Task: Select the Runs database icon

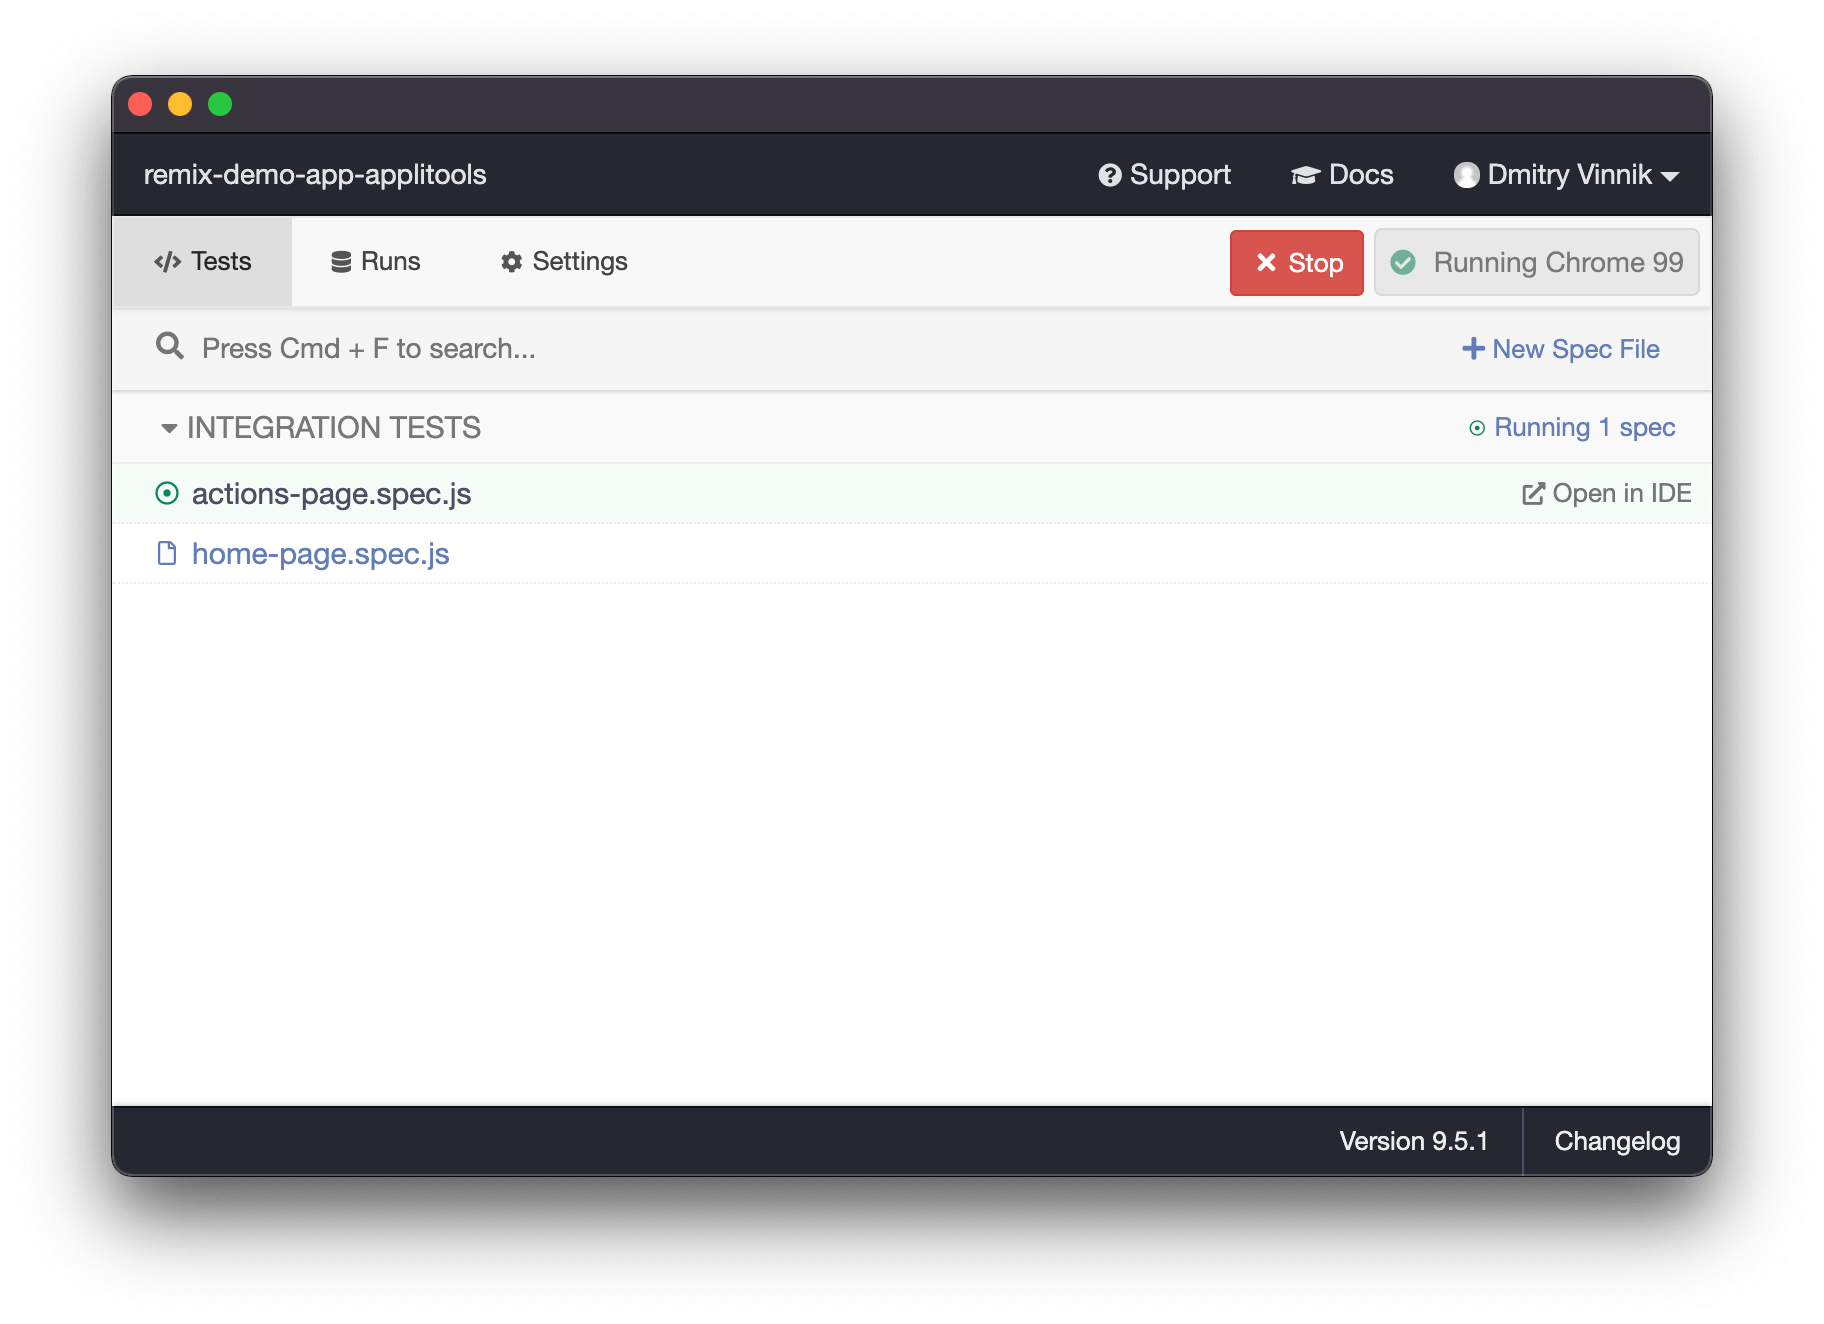Action: click(x=339, y=260)
